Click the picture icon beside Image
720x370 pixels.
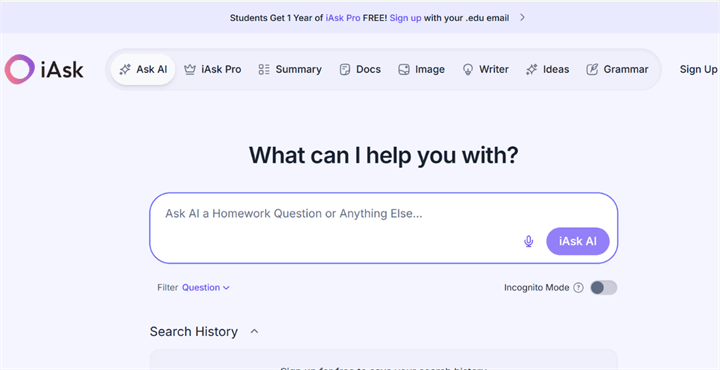404,70
